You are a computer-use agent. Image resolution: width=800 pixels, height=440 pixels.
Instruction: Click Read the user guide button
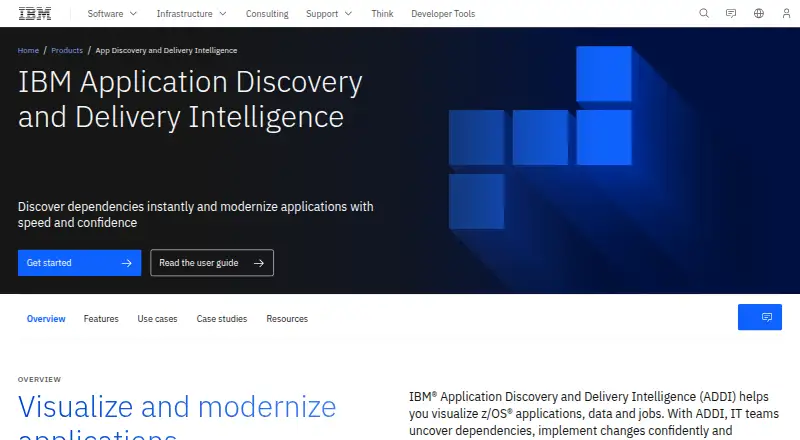[x=212, y=263]
